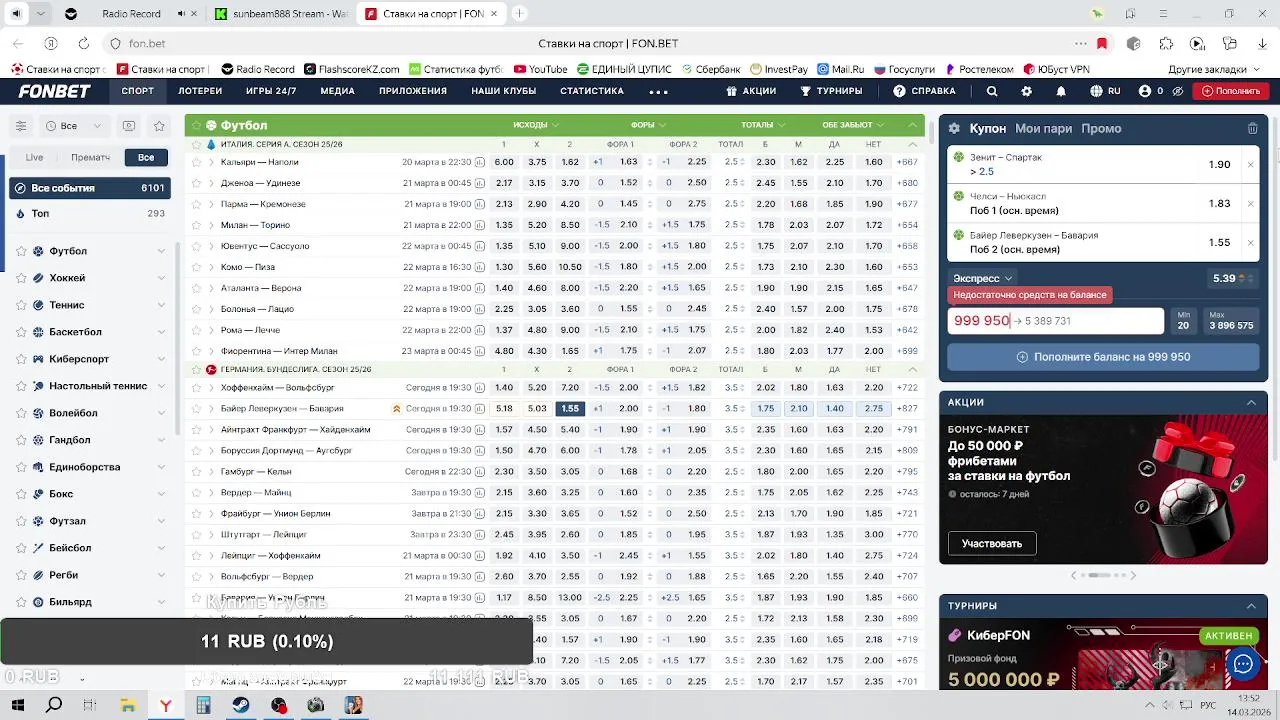Click the red Пополнить button
The image size is (1280, 720).
coord(1233,91)
